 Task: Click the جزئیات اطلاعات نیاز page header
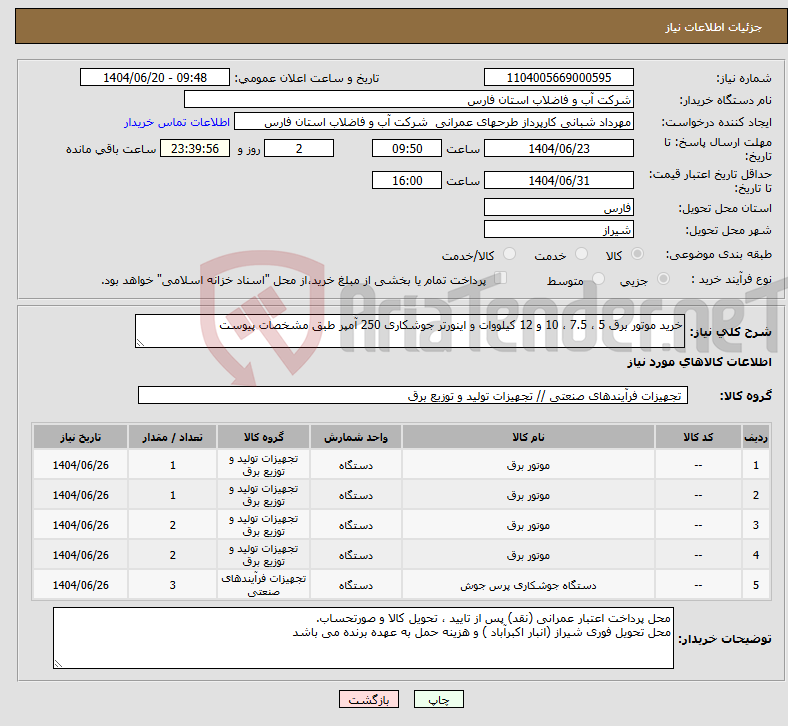click(x=713, y=27)
